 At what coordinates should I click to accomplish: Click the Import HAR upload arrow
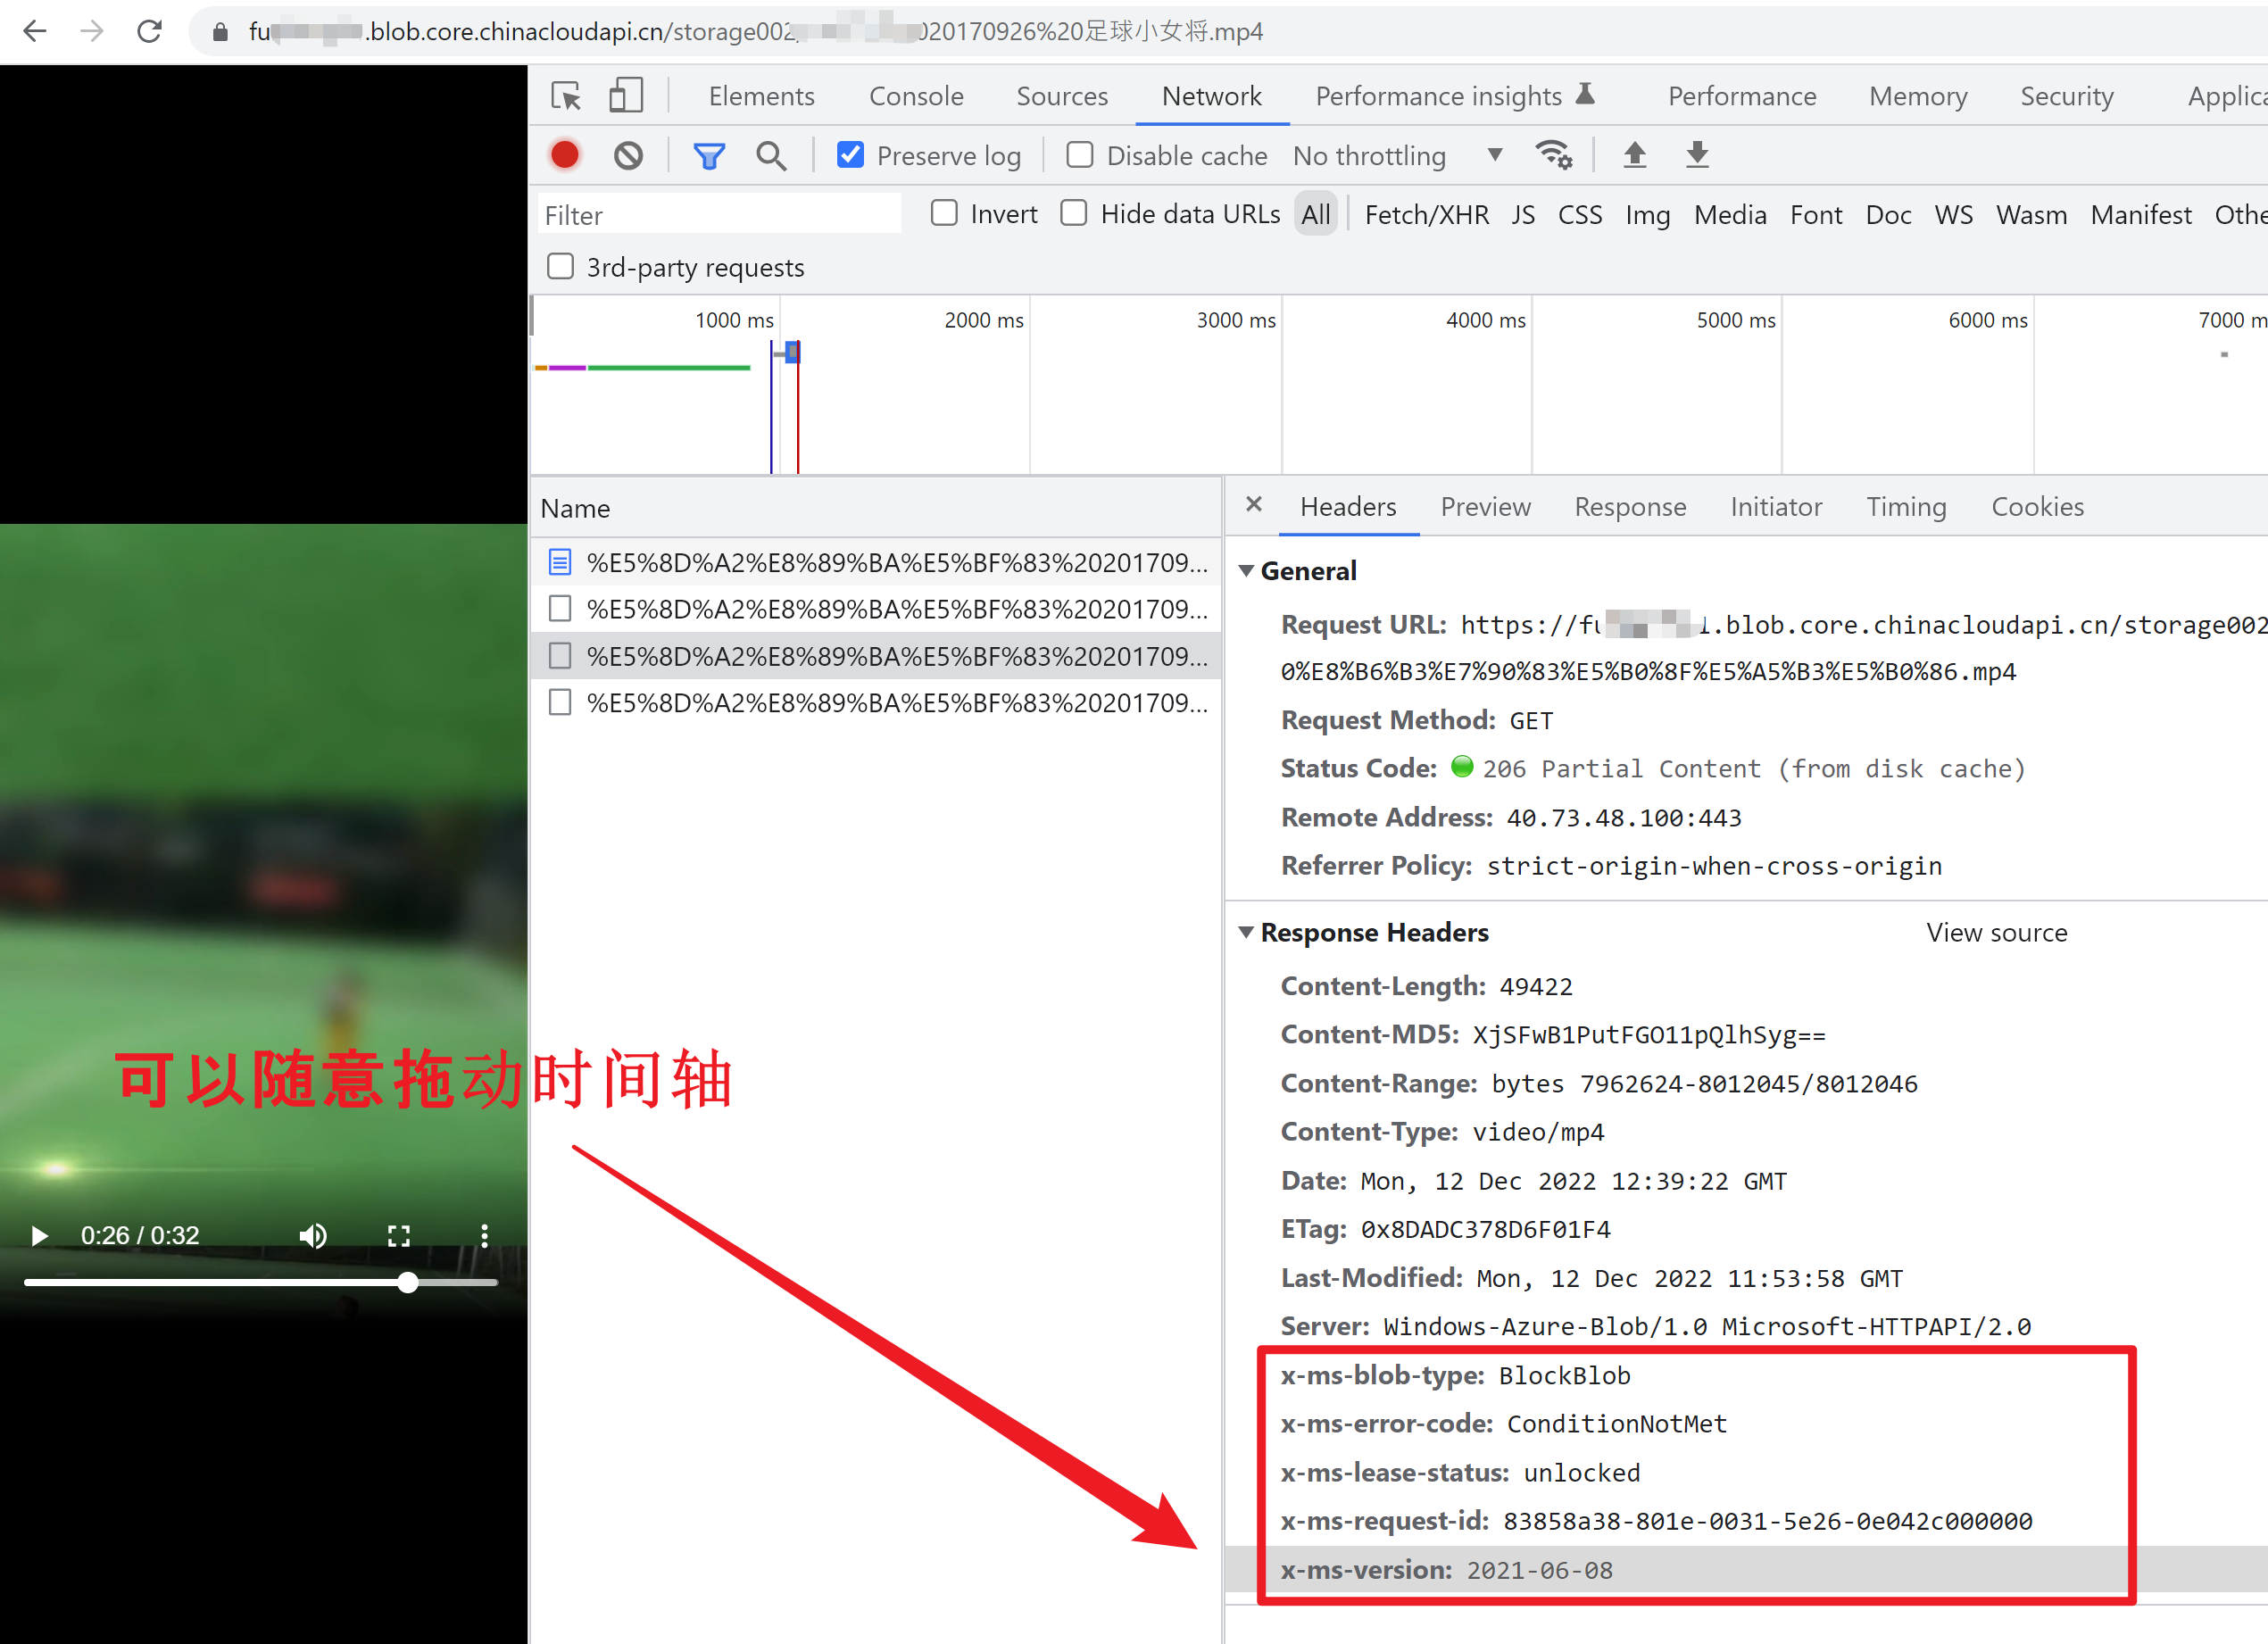tap(1634, 155)
